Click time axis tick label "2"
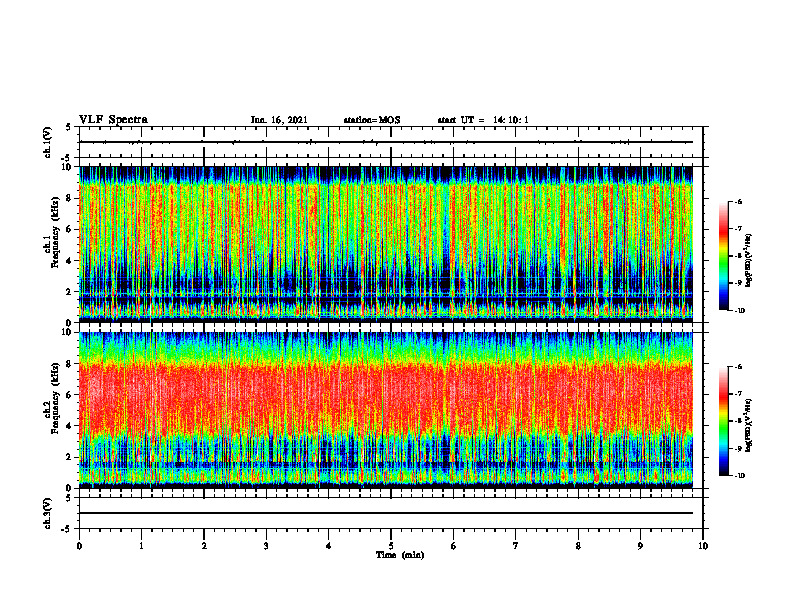The width and height of the screenshot is (792, 612). coord(204,546)
